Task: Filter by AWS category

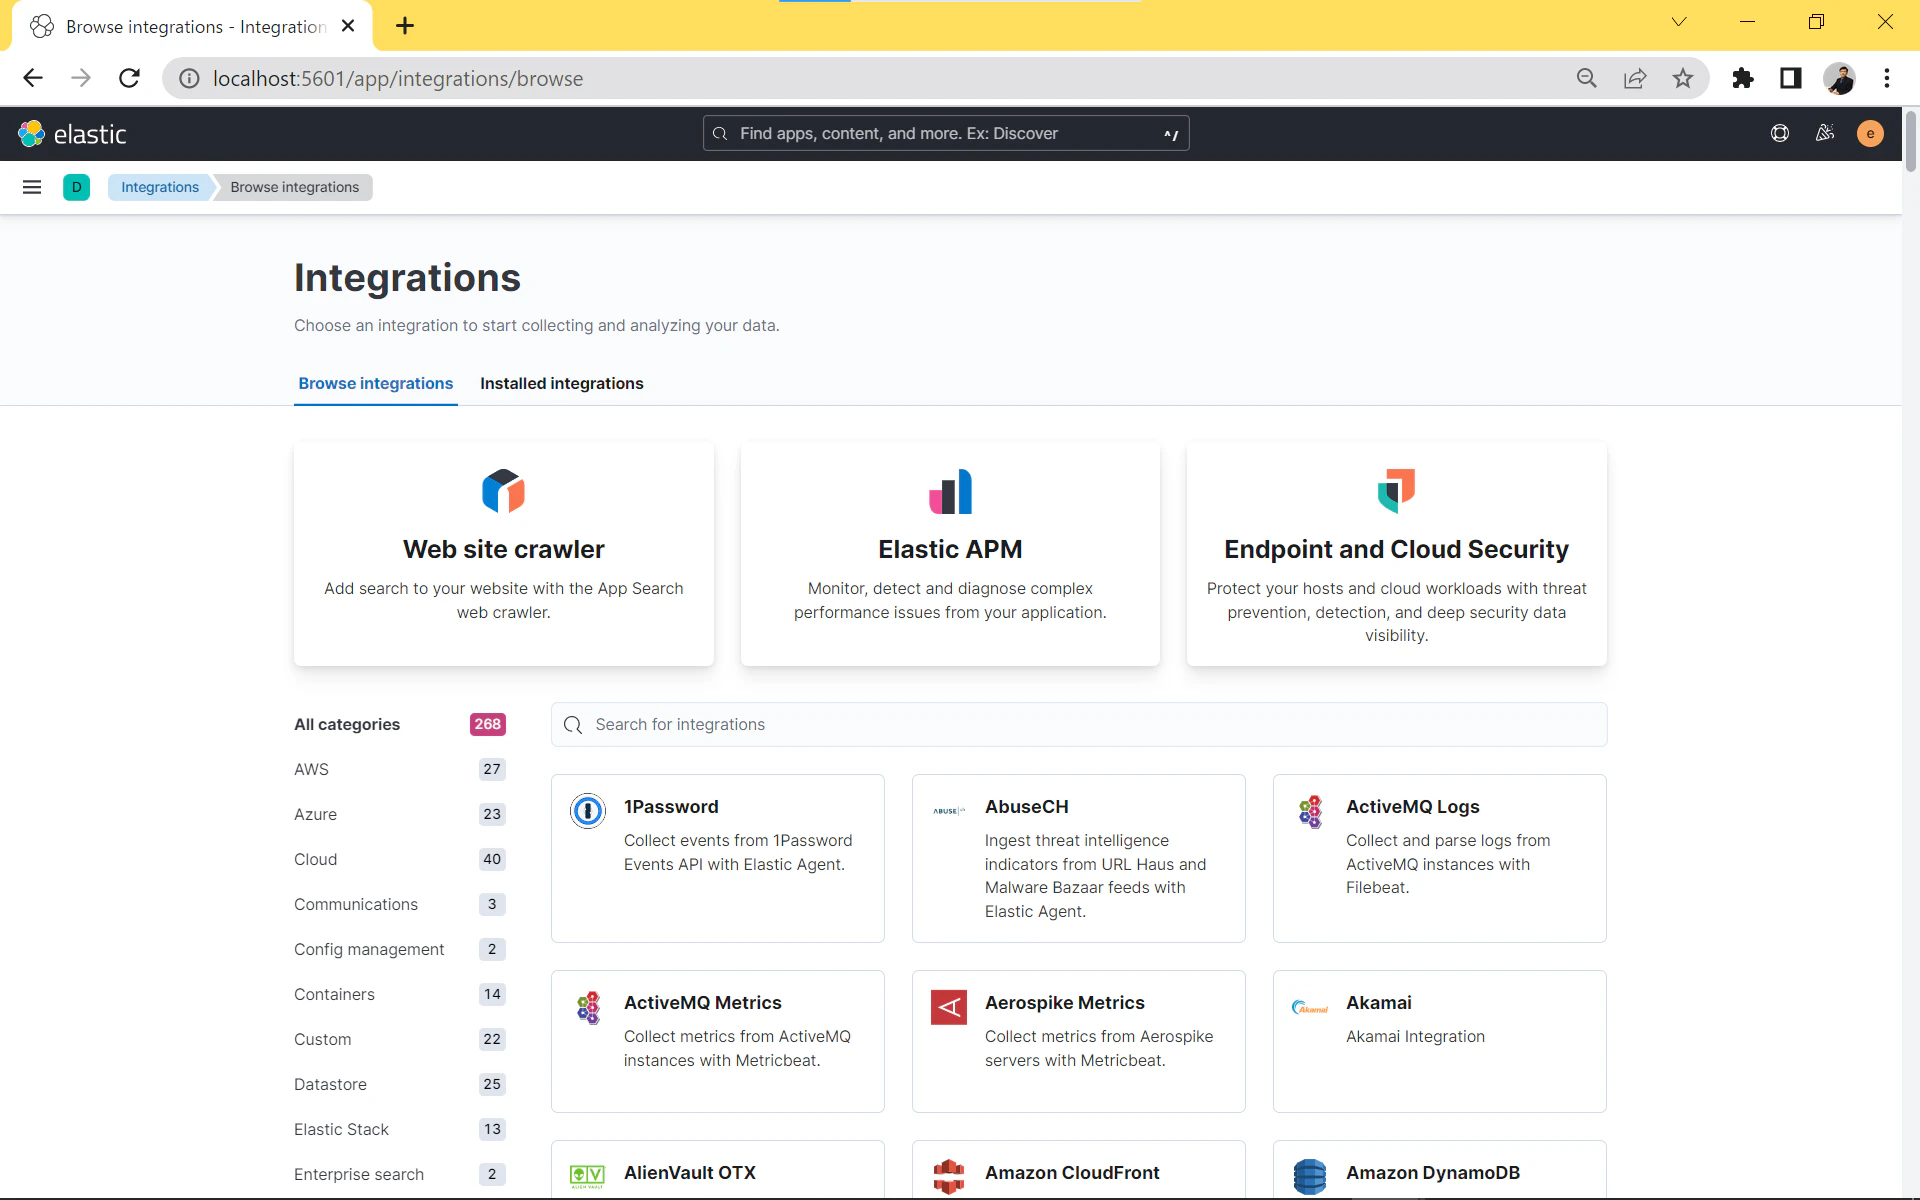Action: 311,769
